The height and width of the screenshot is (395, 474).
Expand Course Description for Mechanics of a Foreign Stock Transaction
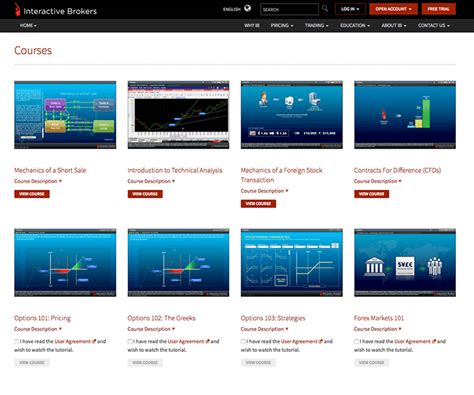pos(265,191)
